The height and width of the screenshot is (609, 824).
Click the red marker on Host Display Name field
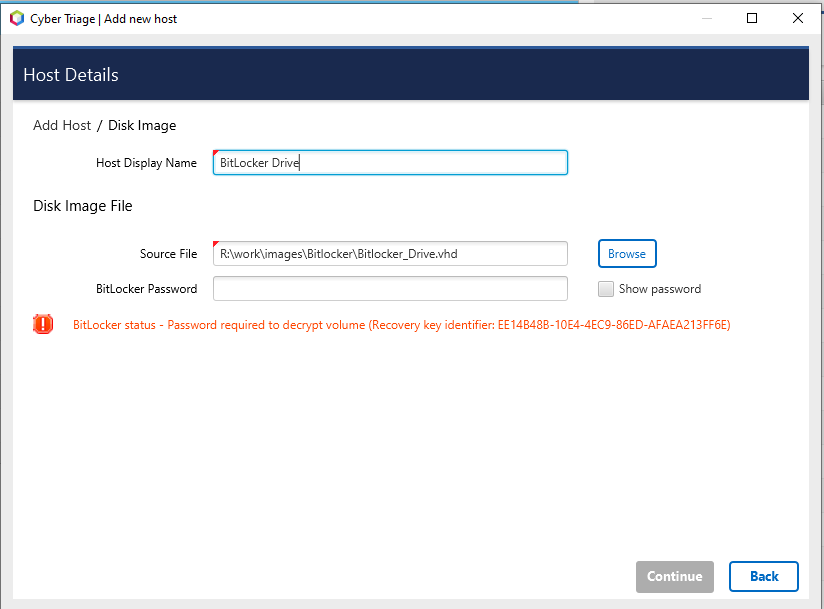(x=216, y=153)
